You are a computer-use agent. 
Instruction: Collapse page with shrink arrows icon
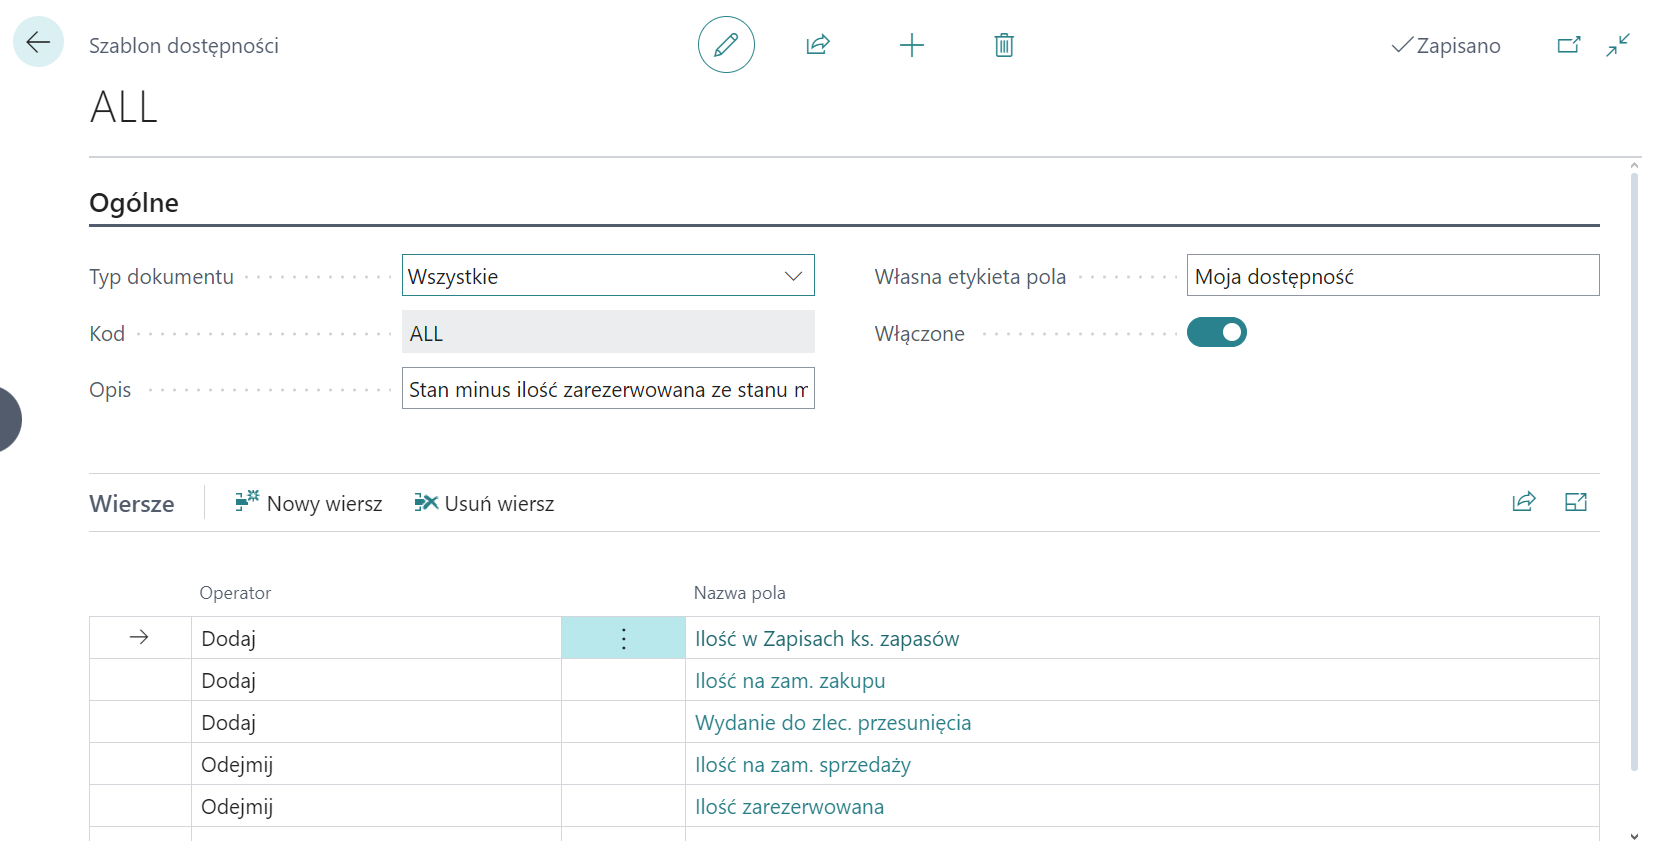[1618, 45]
